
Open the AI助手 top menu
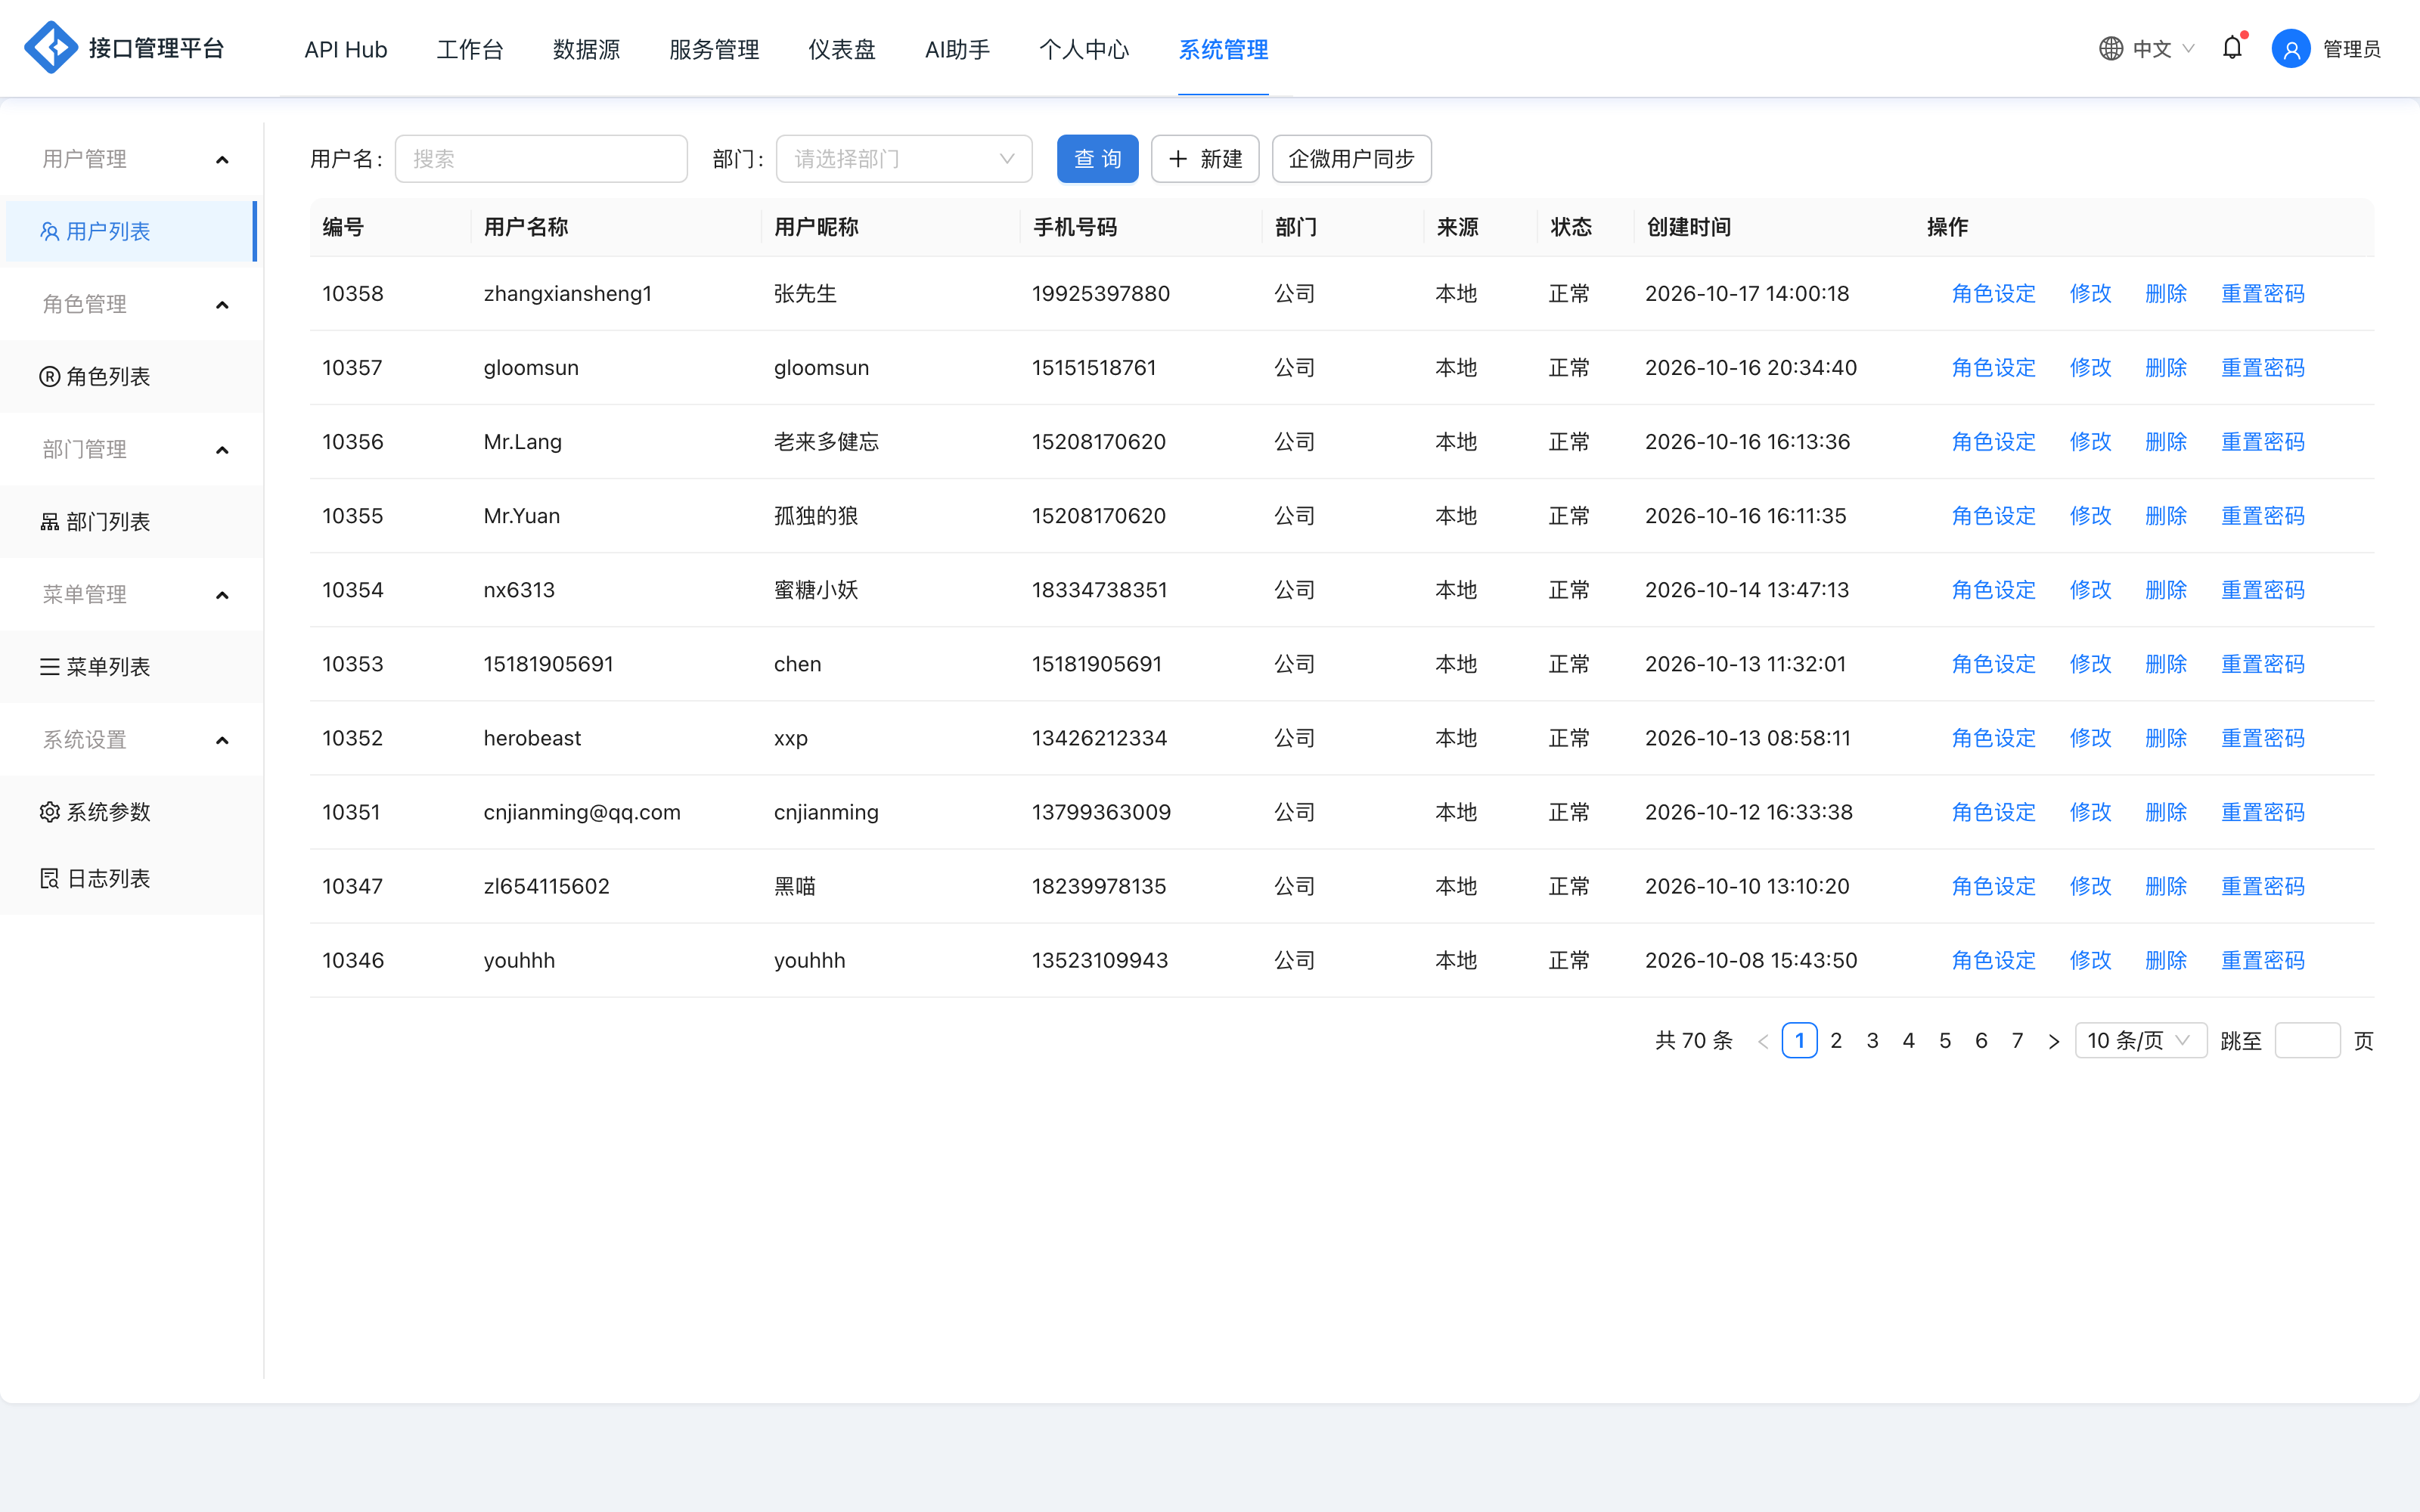coord(957,49)
